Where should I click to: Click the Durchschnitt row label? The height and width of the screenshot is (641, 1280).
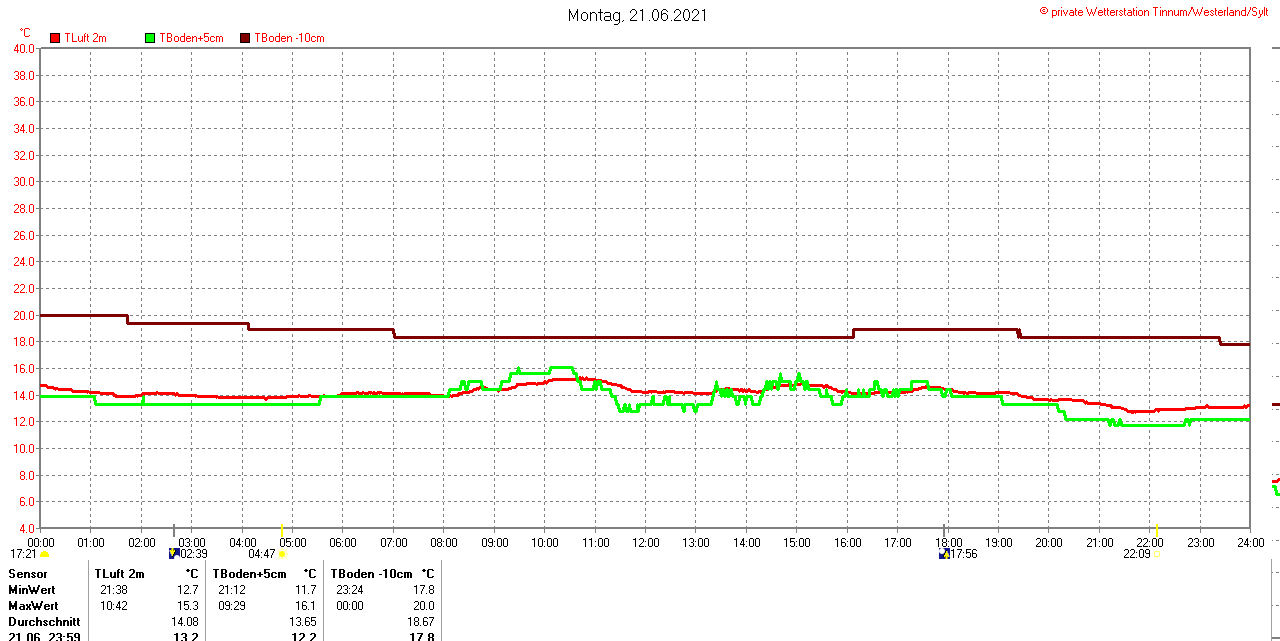tap(43, 622)
